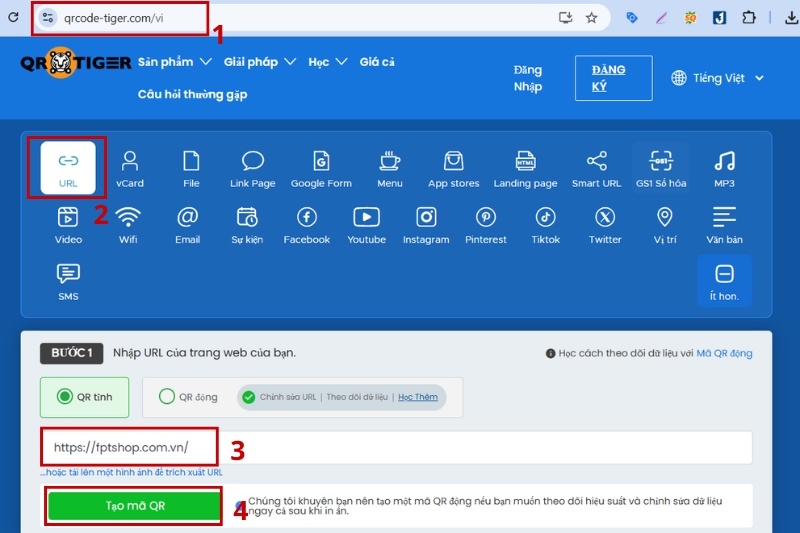
Task: Select the Facebook QR type
Action: [x=307, y=225]
